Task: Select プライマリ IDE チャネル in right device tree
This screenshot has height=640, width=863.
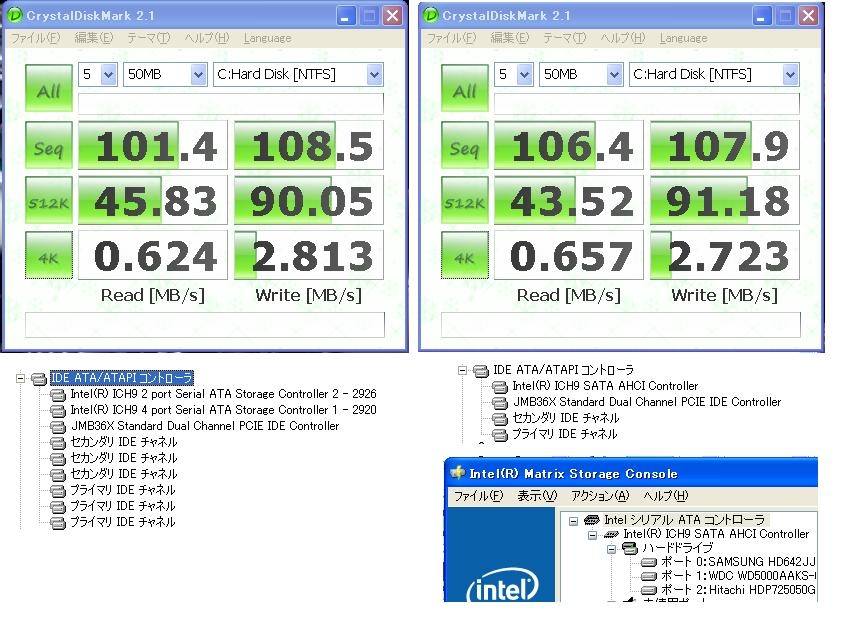Action: pos(565,434)
